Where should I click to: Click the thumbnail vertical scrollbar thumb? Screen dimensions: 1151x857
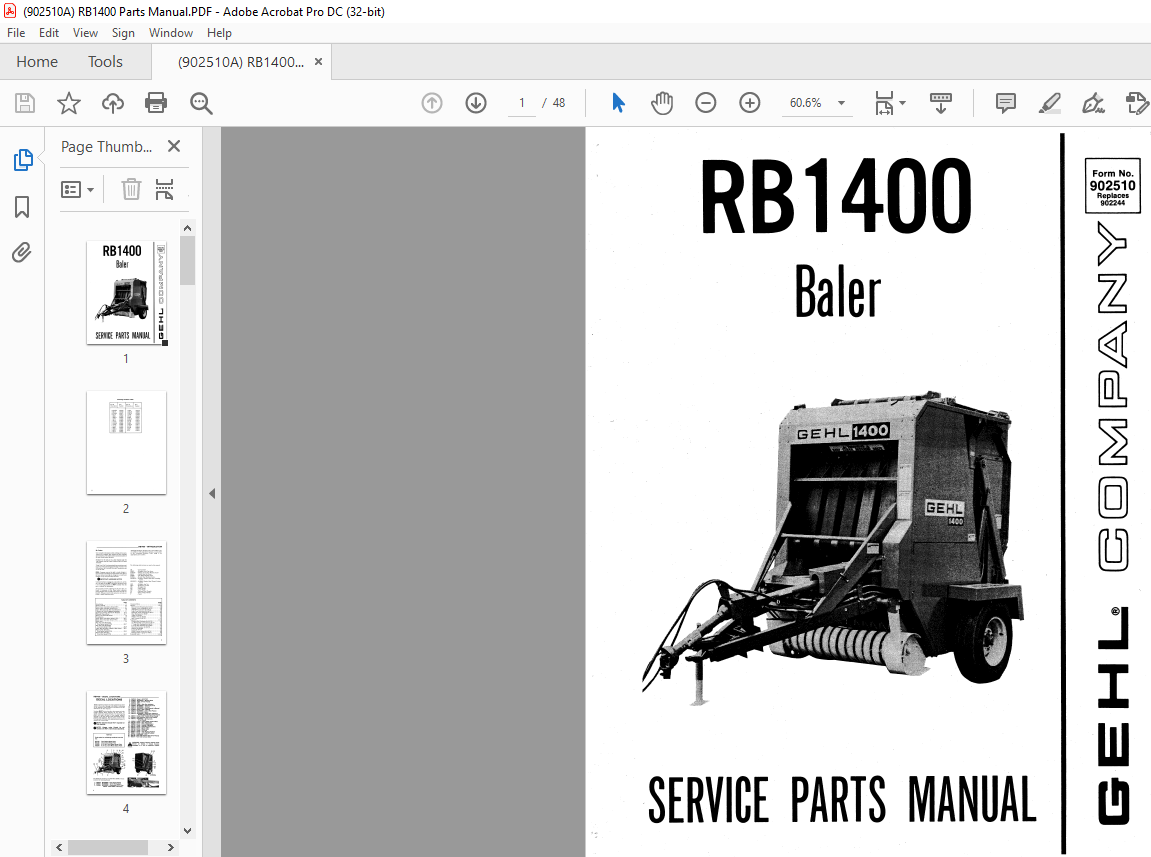coord(188,261)
